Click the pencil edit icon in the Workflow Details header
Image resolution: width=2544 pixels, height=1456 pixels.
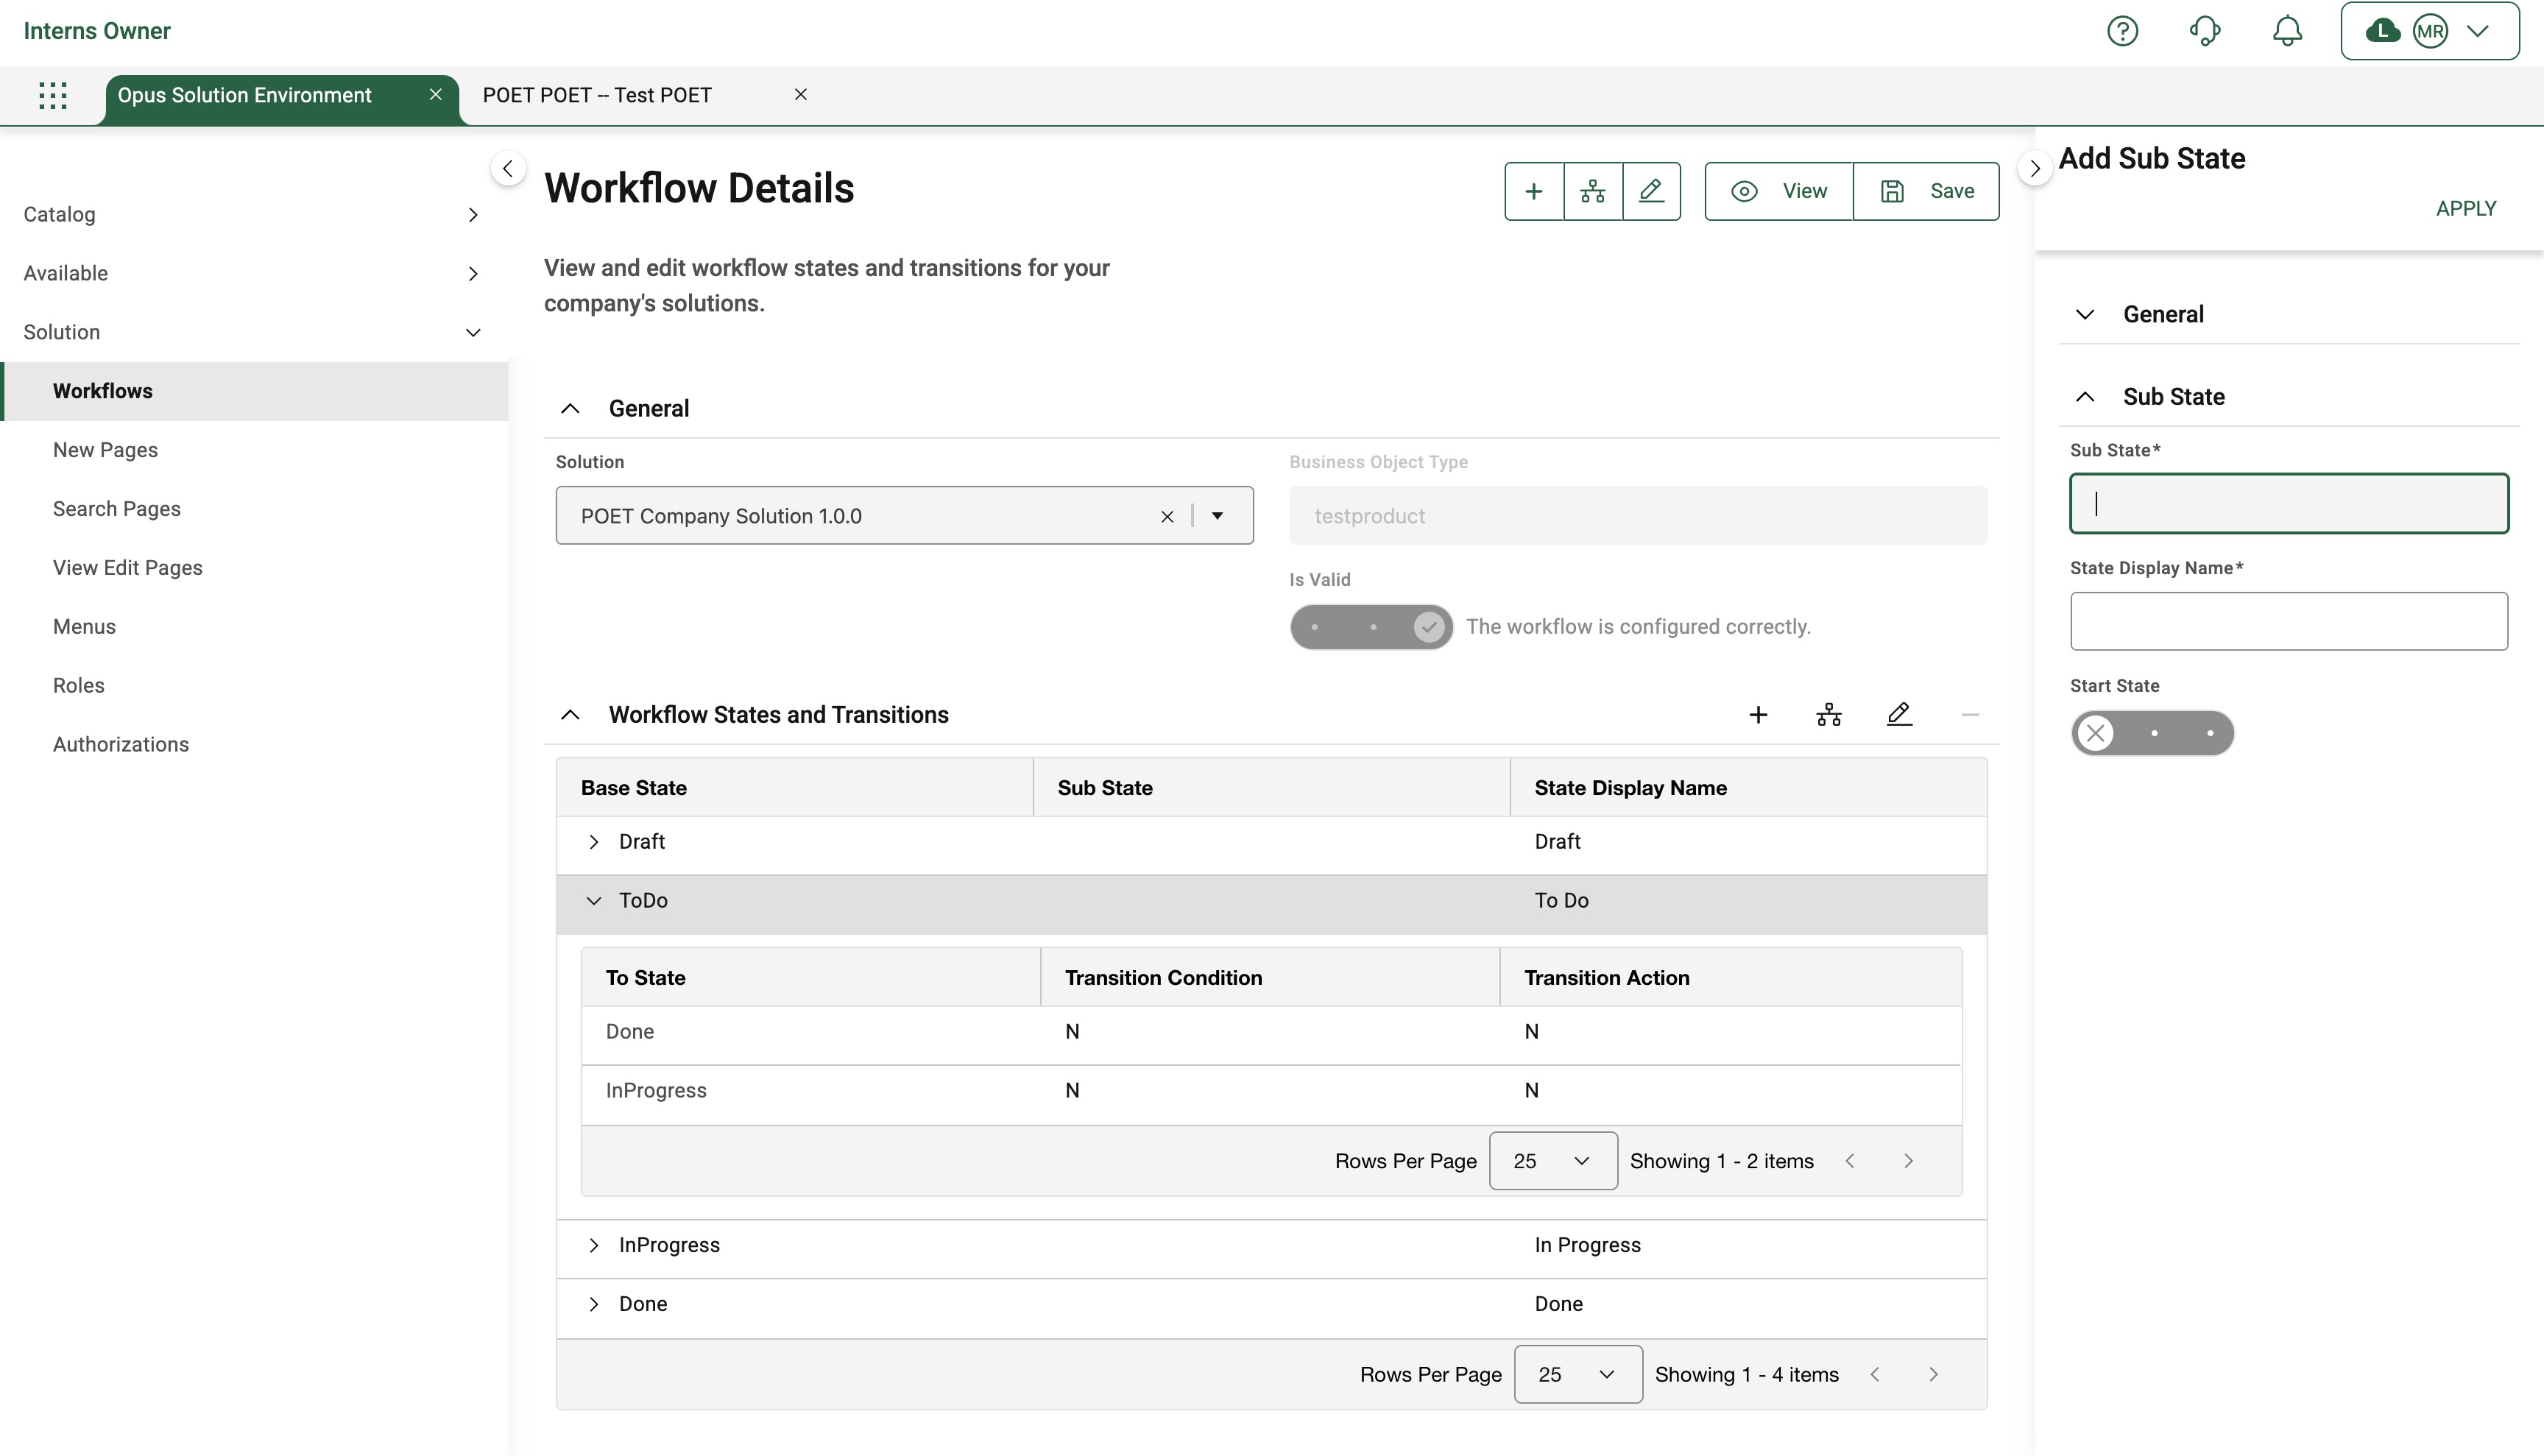coord(1651,191)
